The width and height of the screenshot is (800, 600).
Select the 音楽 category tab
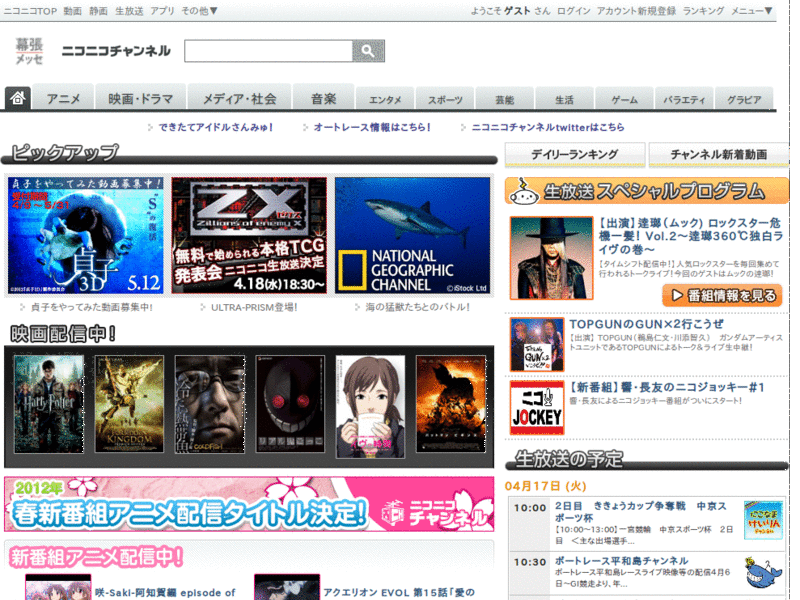coord(323,98)
